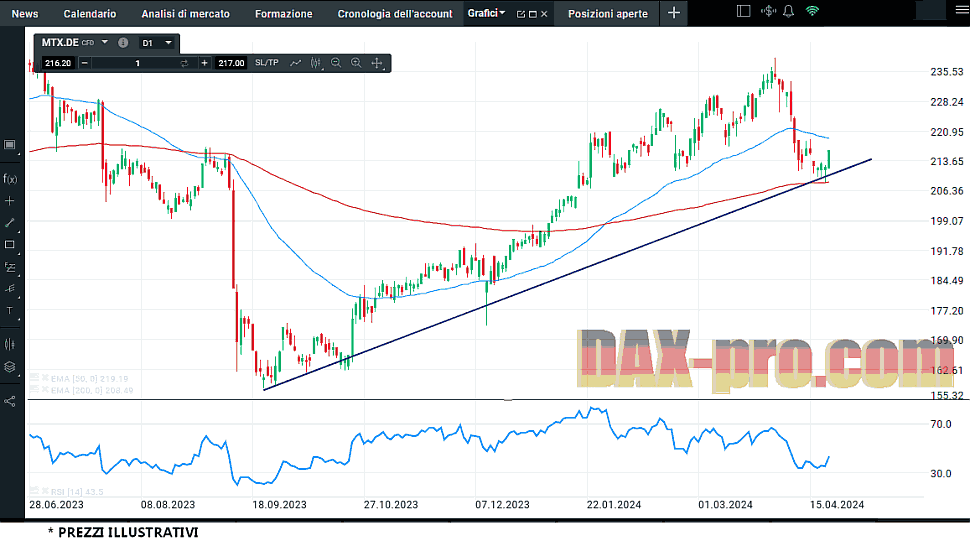Select the pitchfork drawing tool
This screenshot has height=541, width=970.
point(9,289)
